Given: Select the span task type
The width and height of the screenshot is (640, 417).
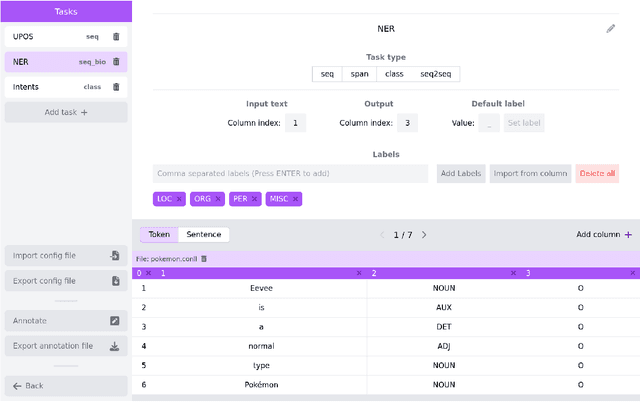Looking at the screenshot, I should coord(359,74).
